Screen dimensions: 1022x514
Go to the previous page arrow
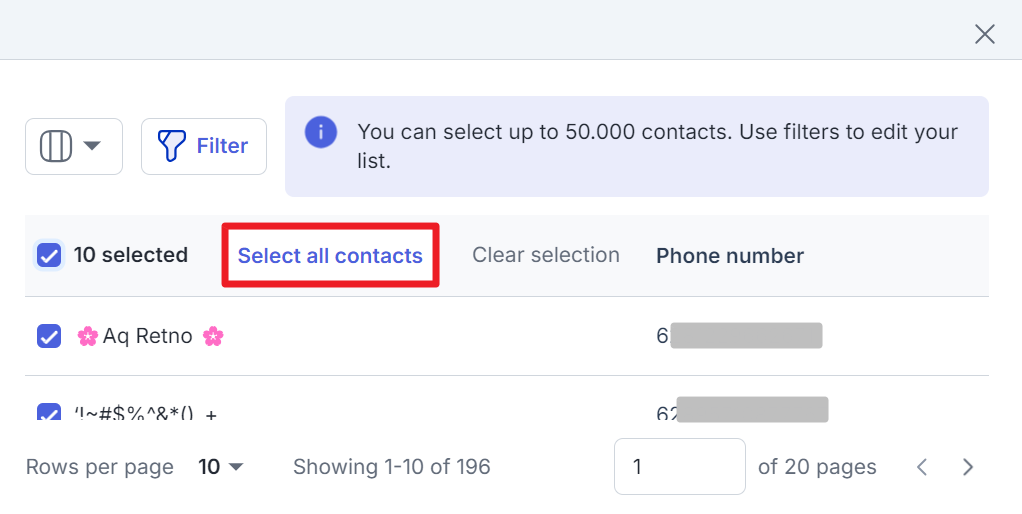click(x=922, y=466)
